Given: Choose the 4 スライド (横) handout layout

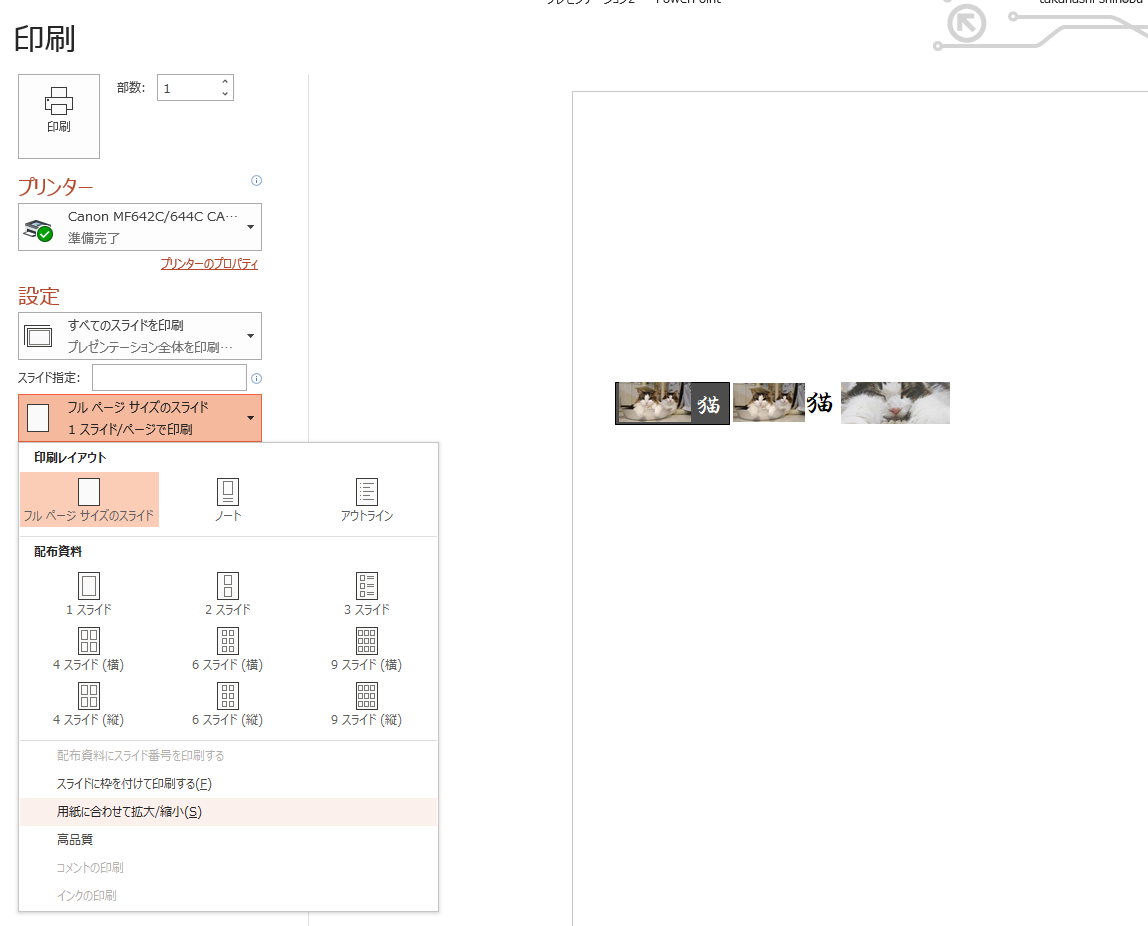Looking at the screenshot, I should (x=89, y=649).
